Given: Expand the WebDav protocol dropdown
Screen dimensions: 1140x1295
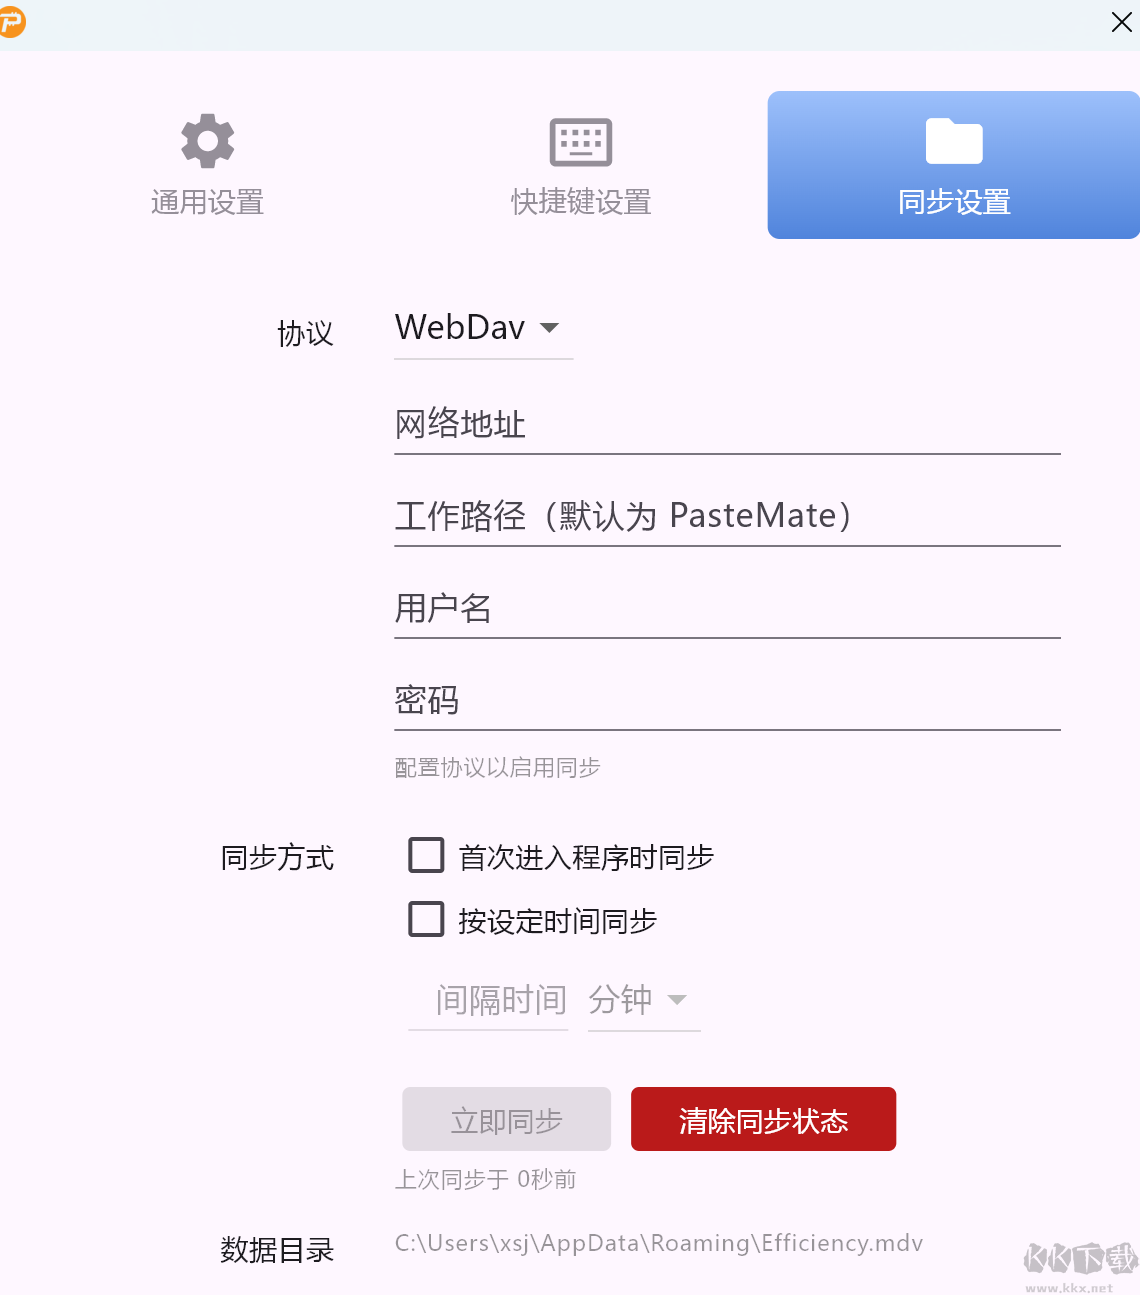Looking at the screenshot, I should point(483,329).
